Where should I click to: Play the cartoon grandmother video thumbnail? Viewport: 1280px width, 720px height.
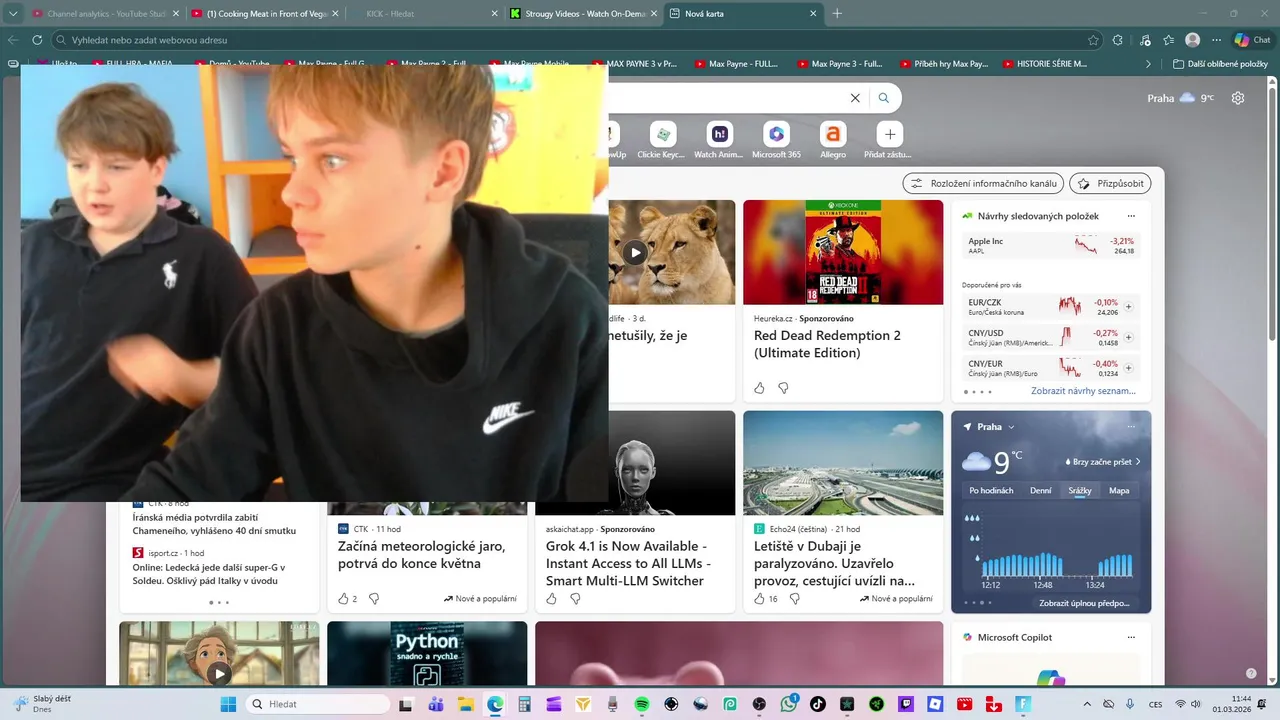coord(219,673)
